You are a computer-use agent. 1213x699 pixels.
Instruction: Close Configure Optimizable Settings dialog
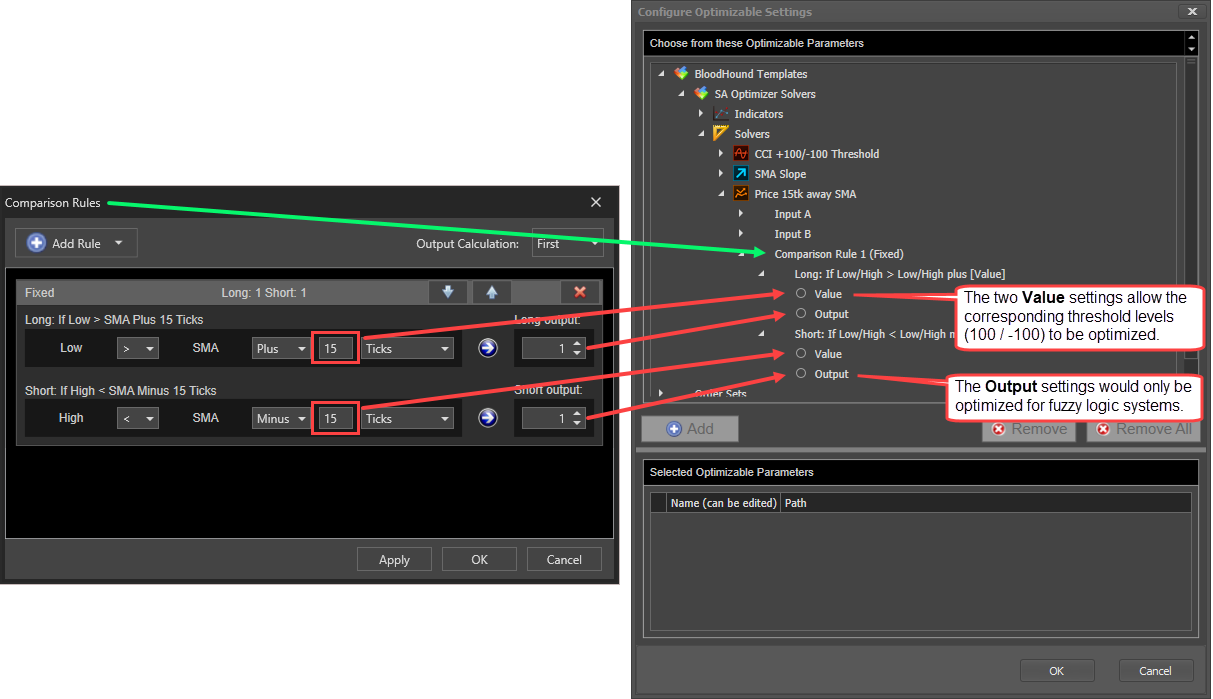tap(1190, 12)
